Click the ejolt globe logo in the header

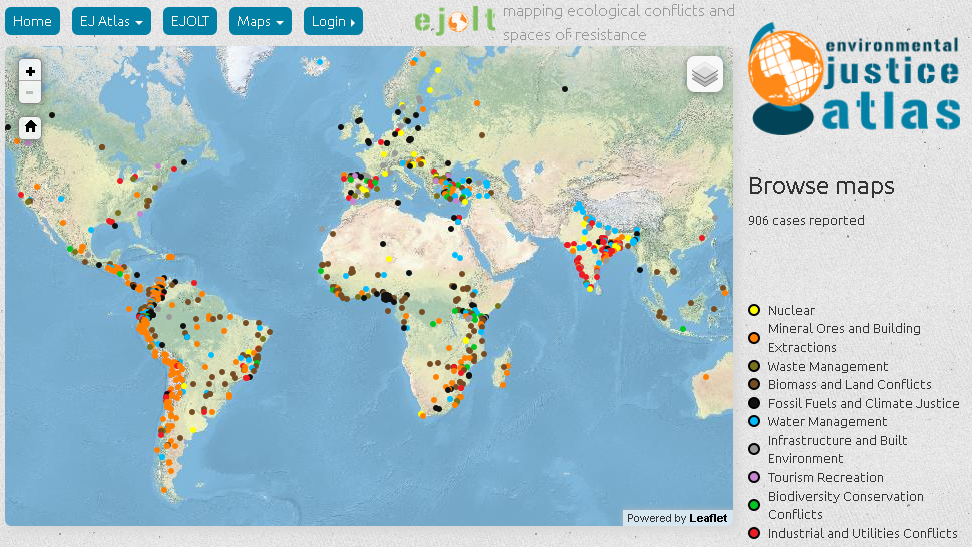(x=456, y=21)
